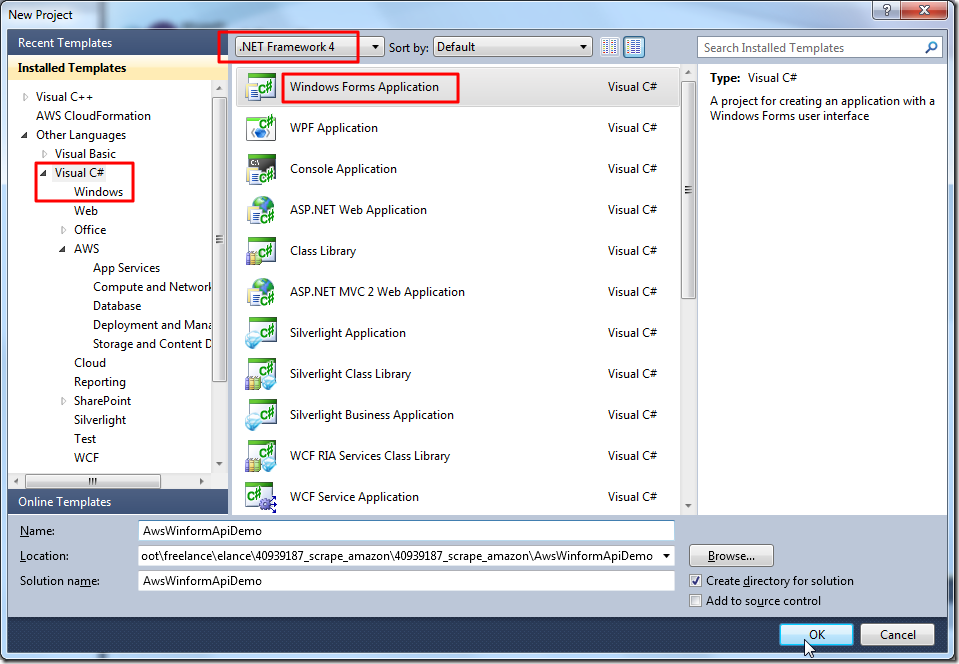Select the Test tree item
Image resolution: width=959 pixels, height=664 pixels.
[85, 439]
